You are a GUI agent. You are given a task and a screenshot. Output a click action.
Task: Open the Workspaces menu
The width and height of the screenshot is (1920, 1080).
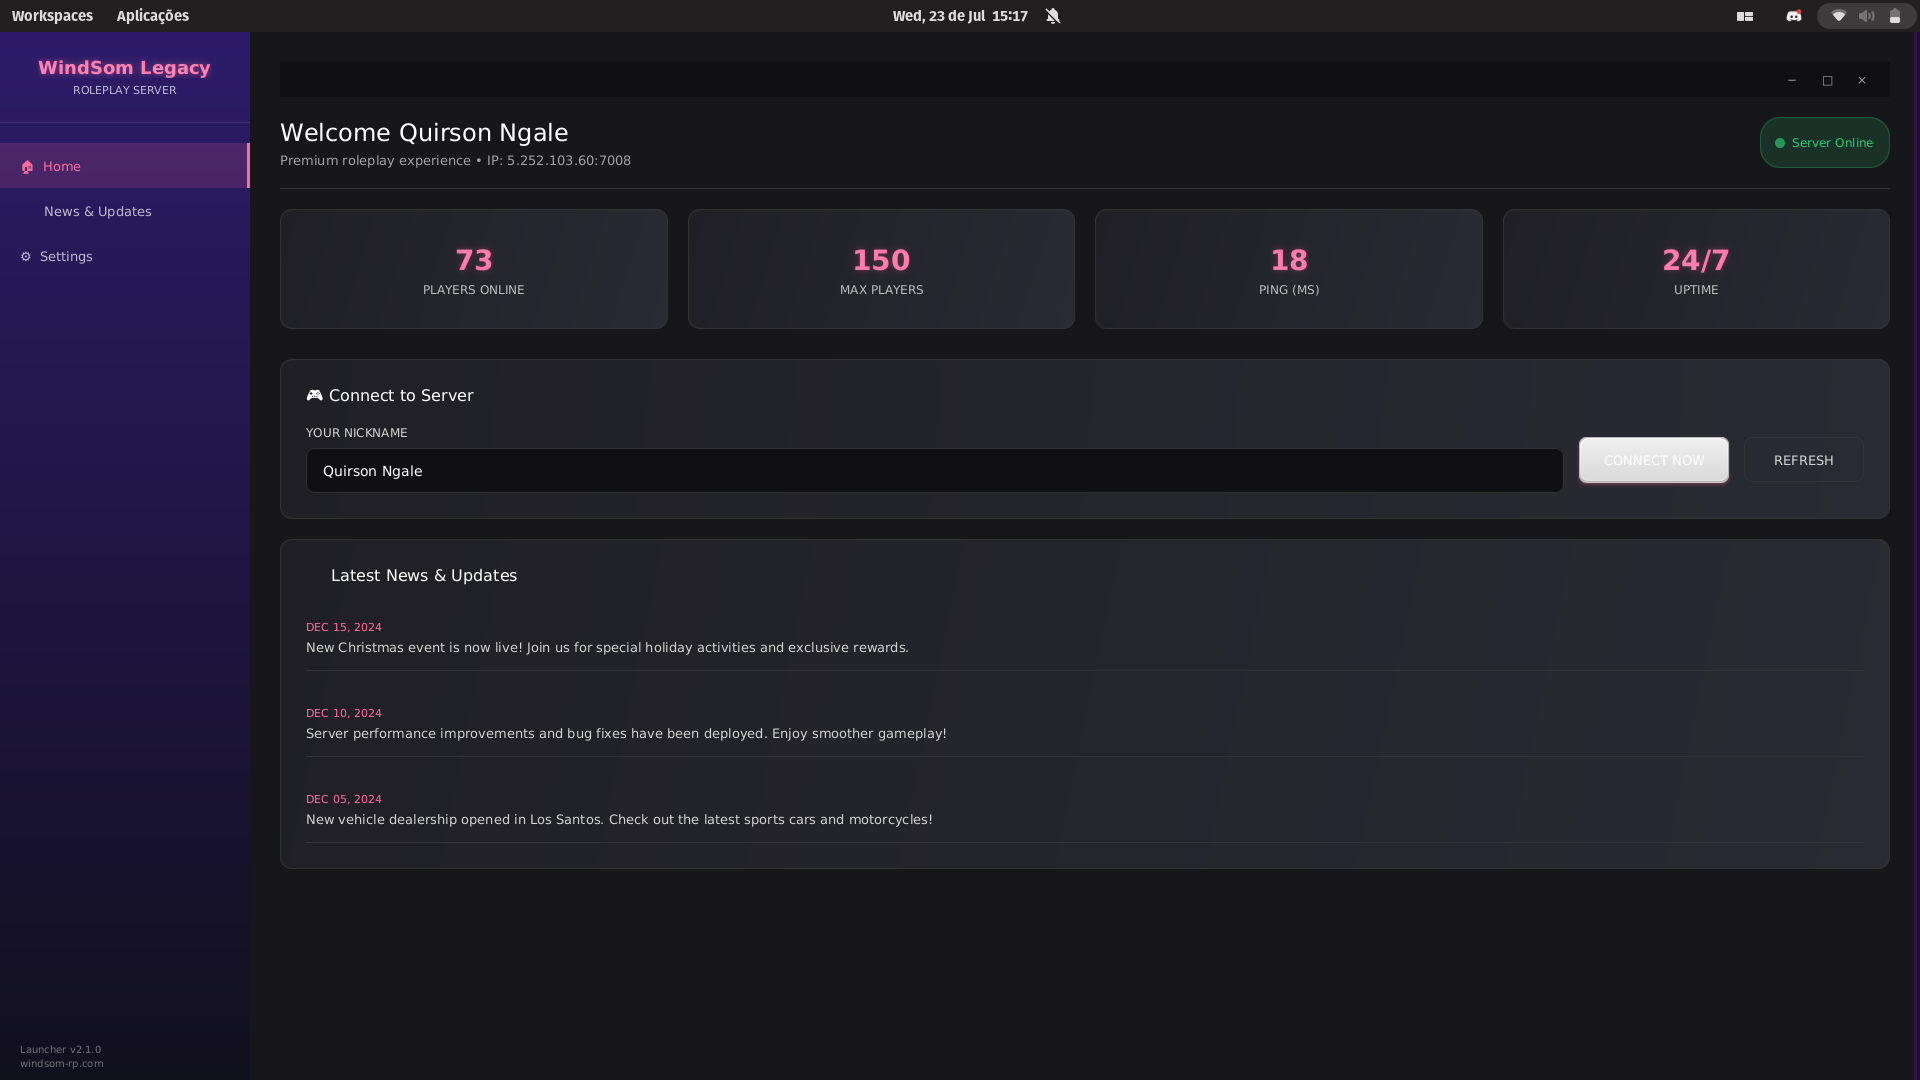click(x=52, y=16)
